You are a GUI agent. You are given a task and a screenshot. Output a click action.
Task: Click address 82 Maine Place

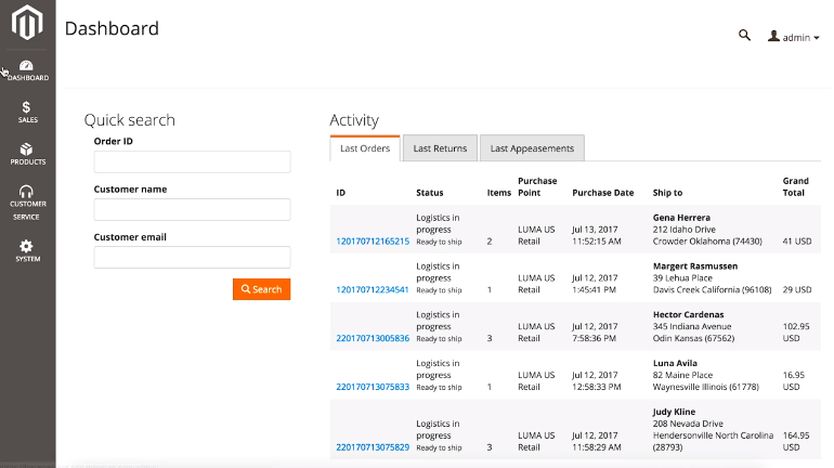click(682, 375)
